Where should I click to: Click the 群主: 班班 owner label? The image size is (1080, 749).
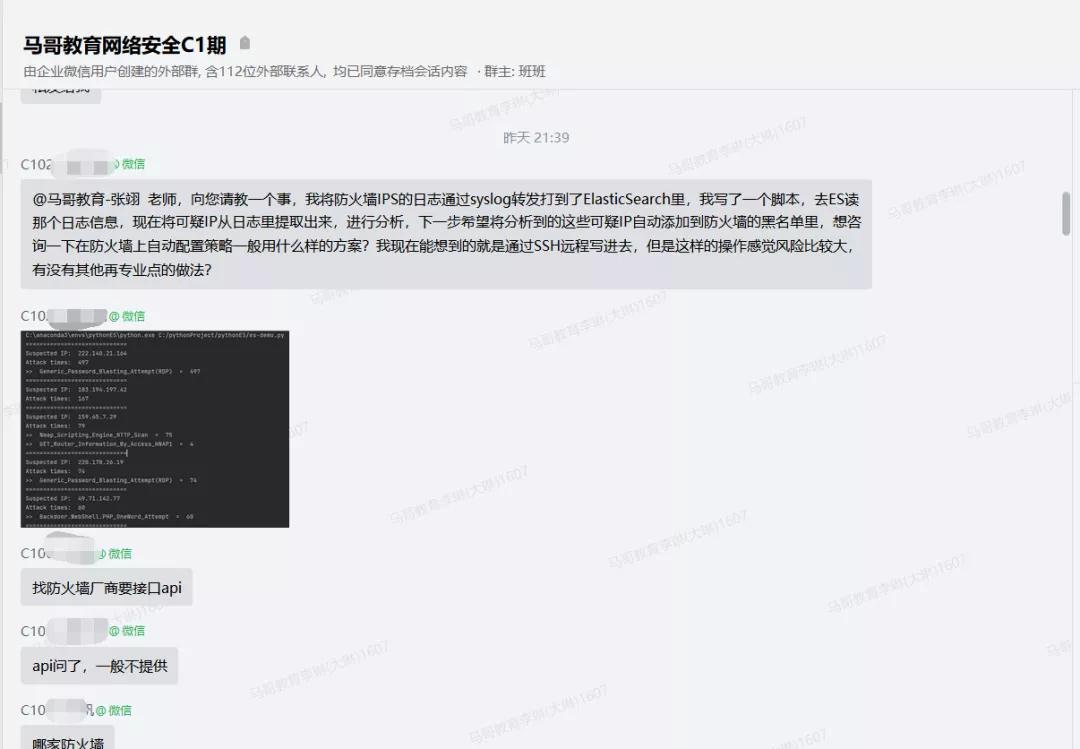tap(515, 71)
